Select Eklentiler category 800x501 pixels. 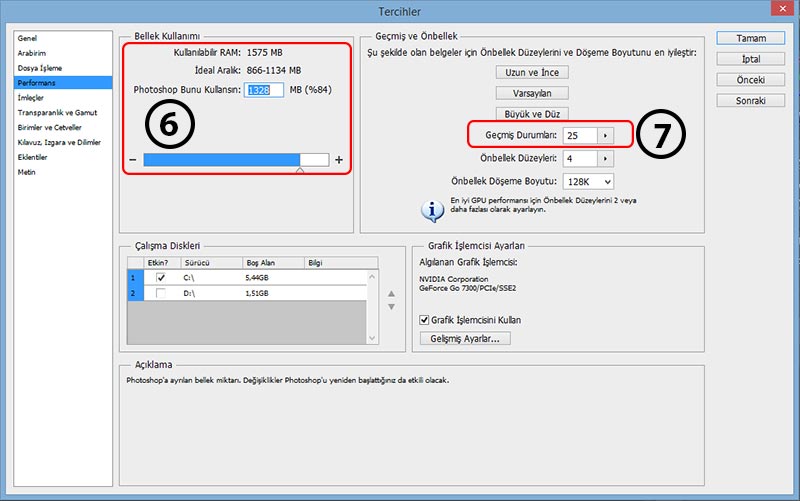[63, 157]
